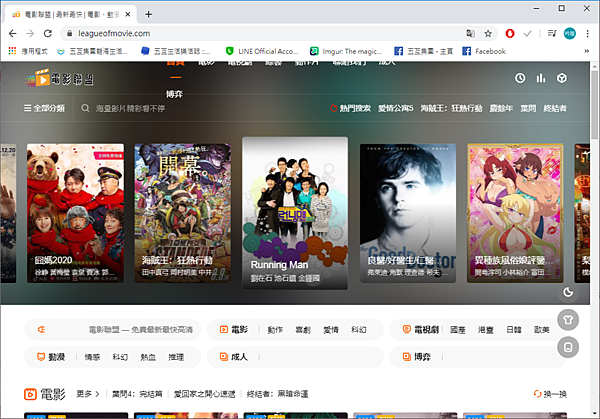Expand the 全部分類 category menu
The height and width of the screenshot is (419, 600).
point(44,108)
